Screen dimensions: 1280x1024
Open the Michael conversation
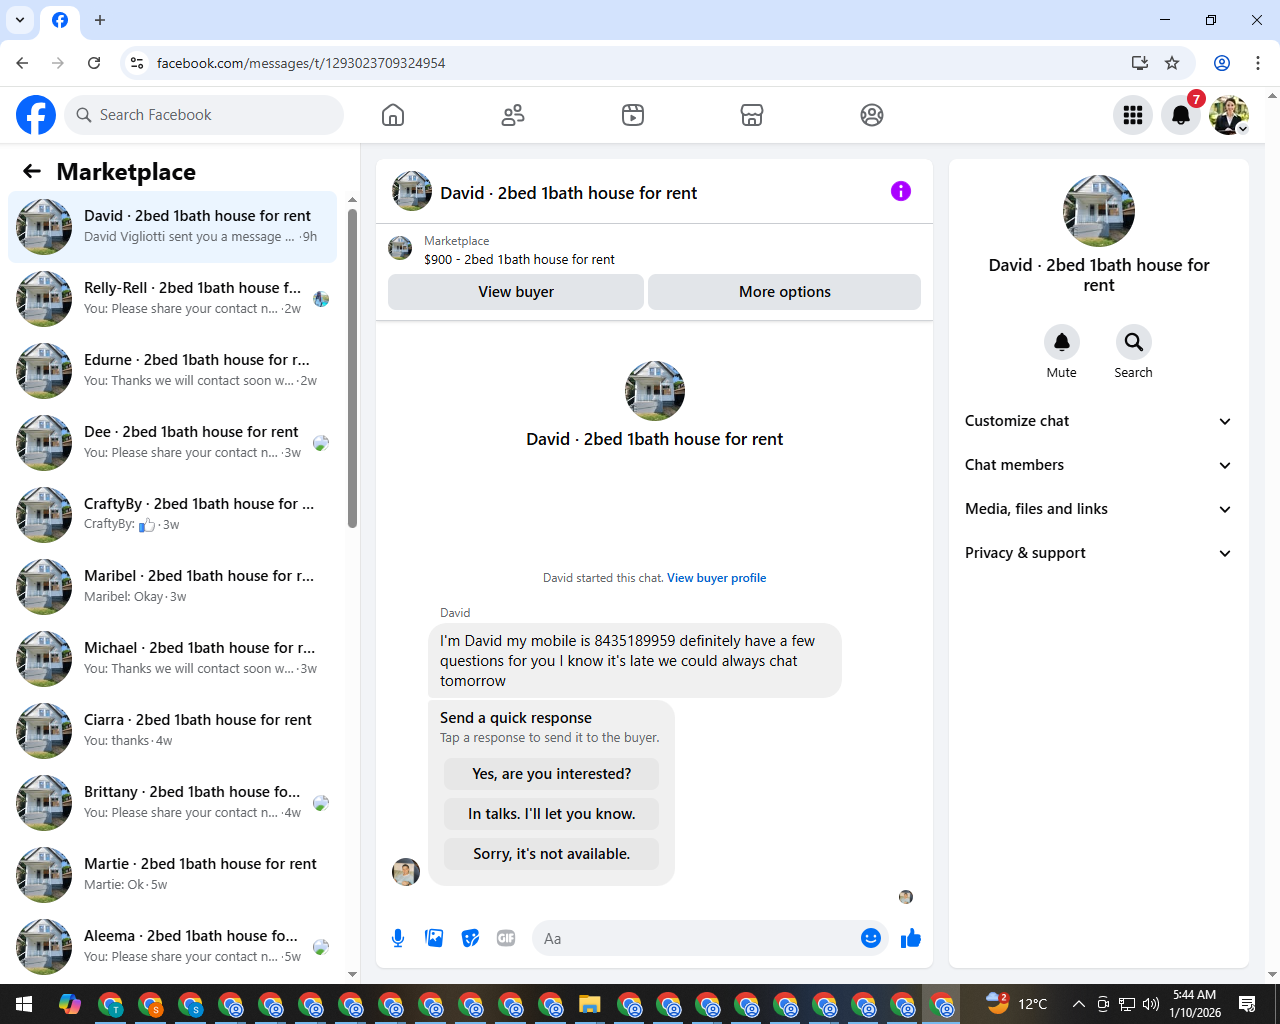173,659
